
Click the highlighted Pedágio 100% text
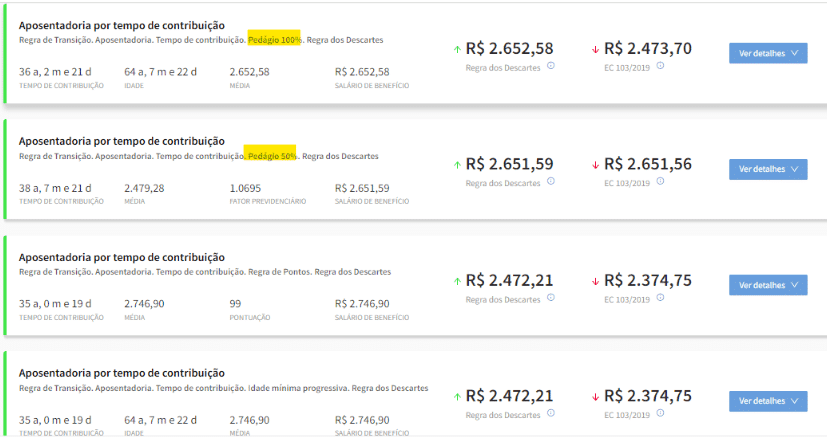(x=275, y=40)
